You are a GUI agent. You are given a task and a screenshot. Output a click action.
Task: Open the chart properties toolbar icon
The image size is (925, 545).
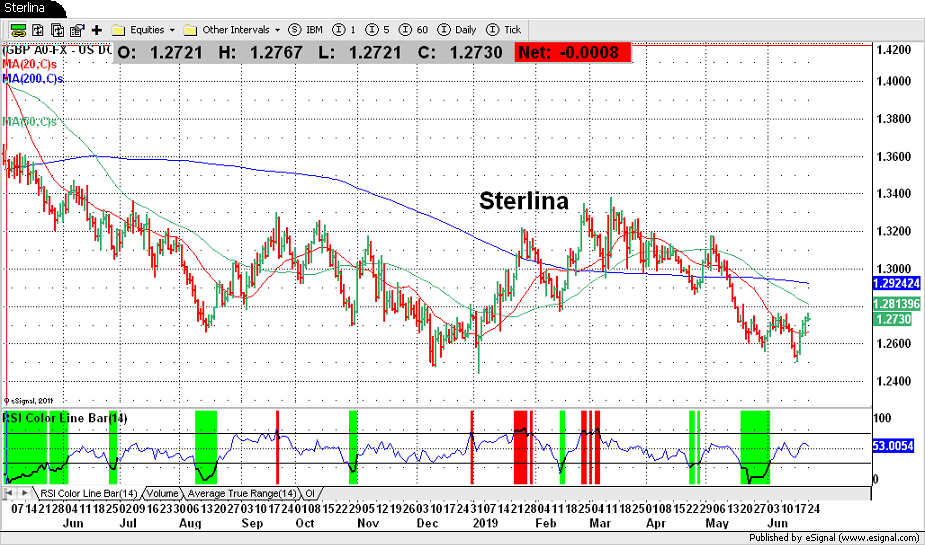pyautogui.click(x=77, y=30)
